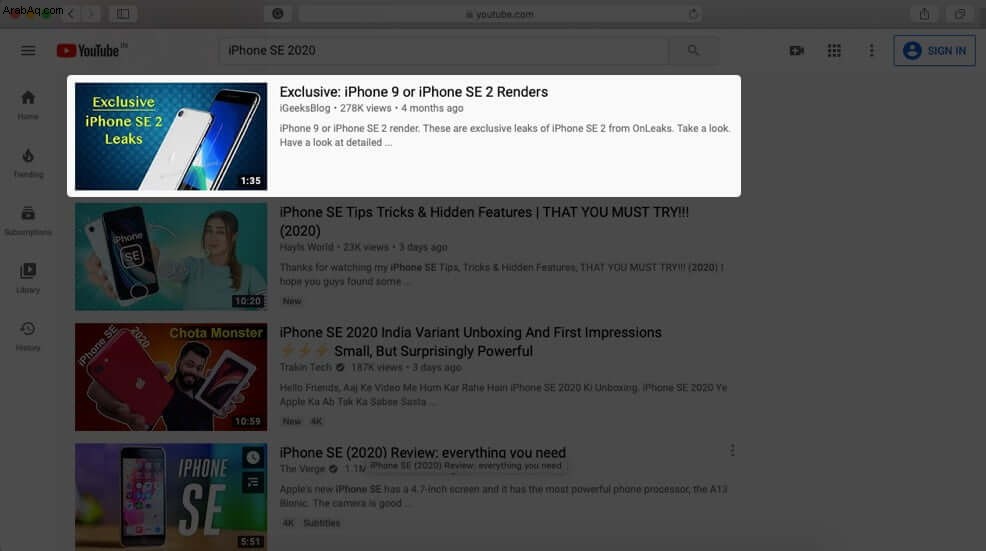Viewport: 986px width, 551px height.
Task: Open iPhone SE Tips Tricks thumbnail
Action: click(x=171, y=257)
